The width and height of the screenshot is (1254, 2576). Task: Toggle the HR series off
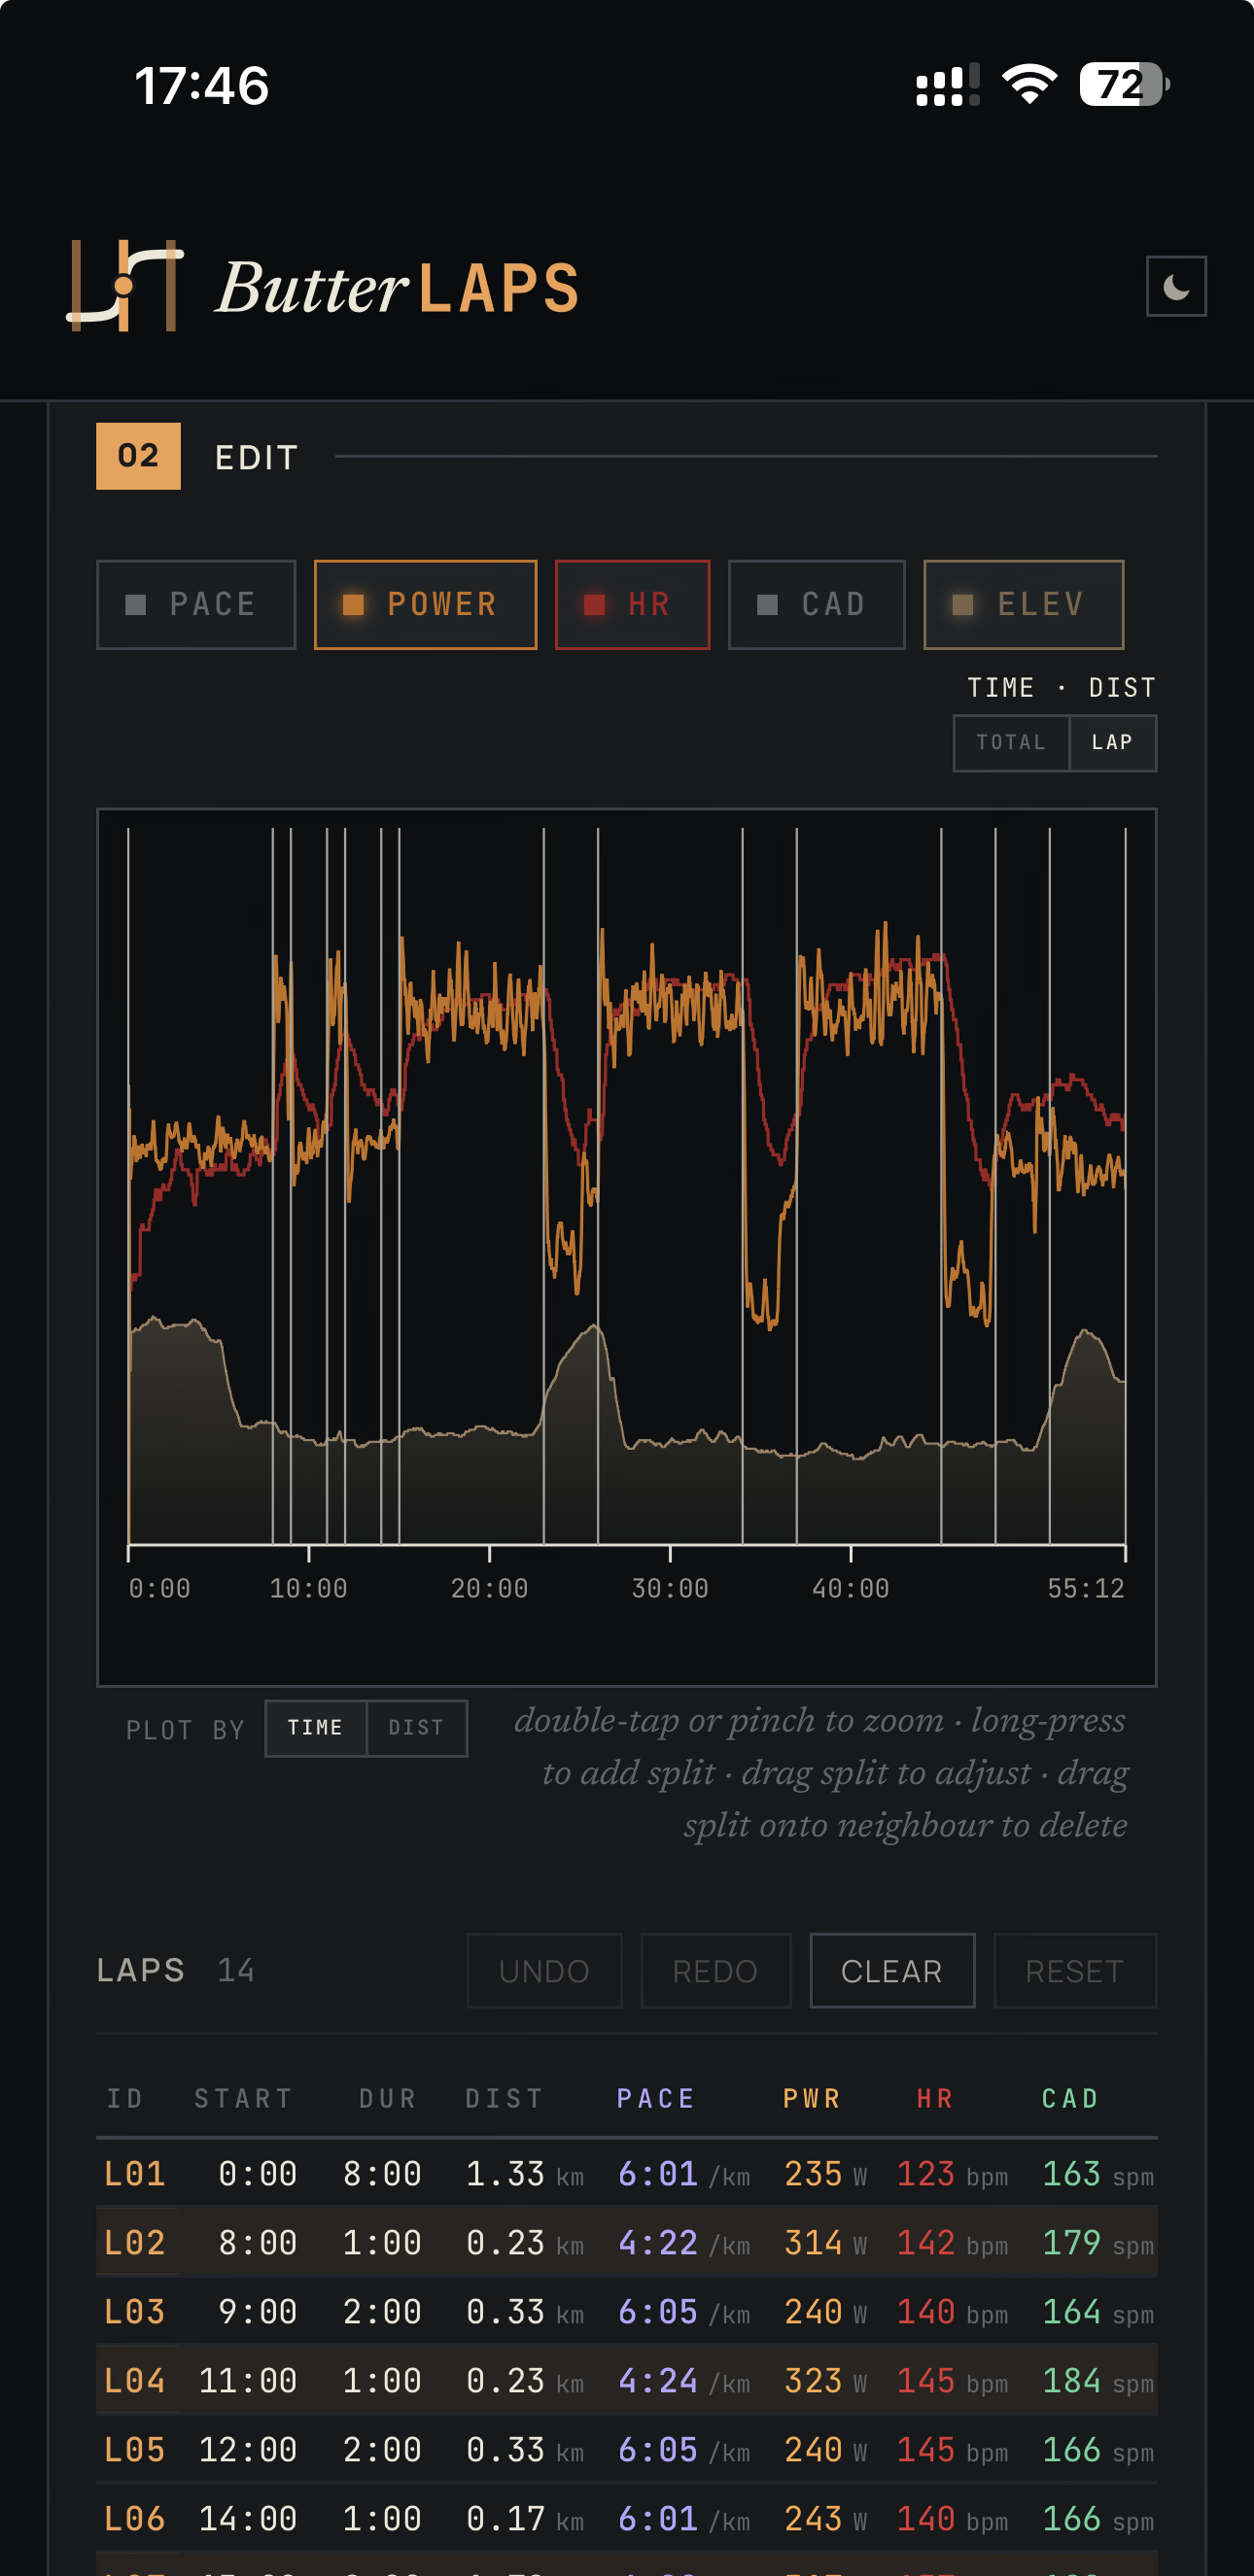click(633, 605)
